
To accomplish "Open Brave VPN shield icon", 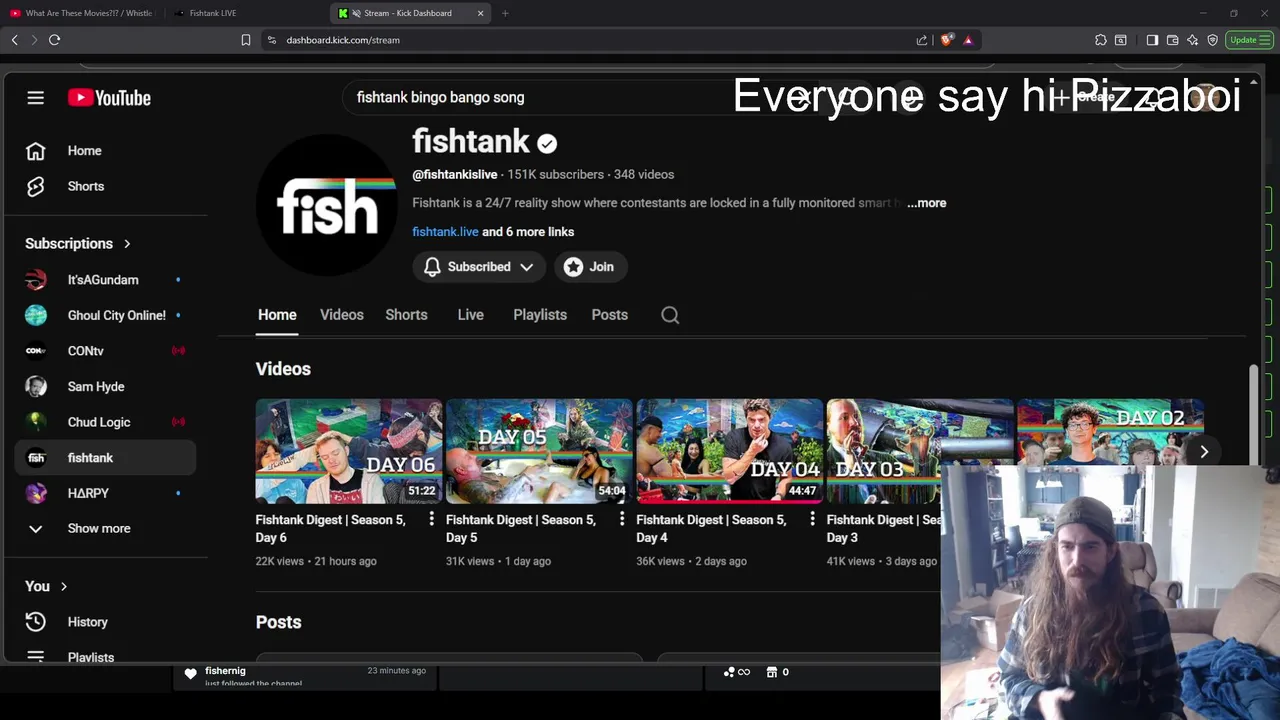I will (1212, 40).
